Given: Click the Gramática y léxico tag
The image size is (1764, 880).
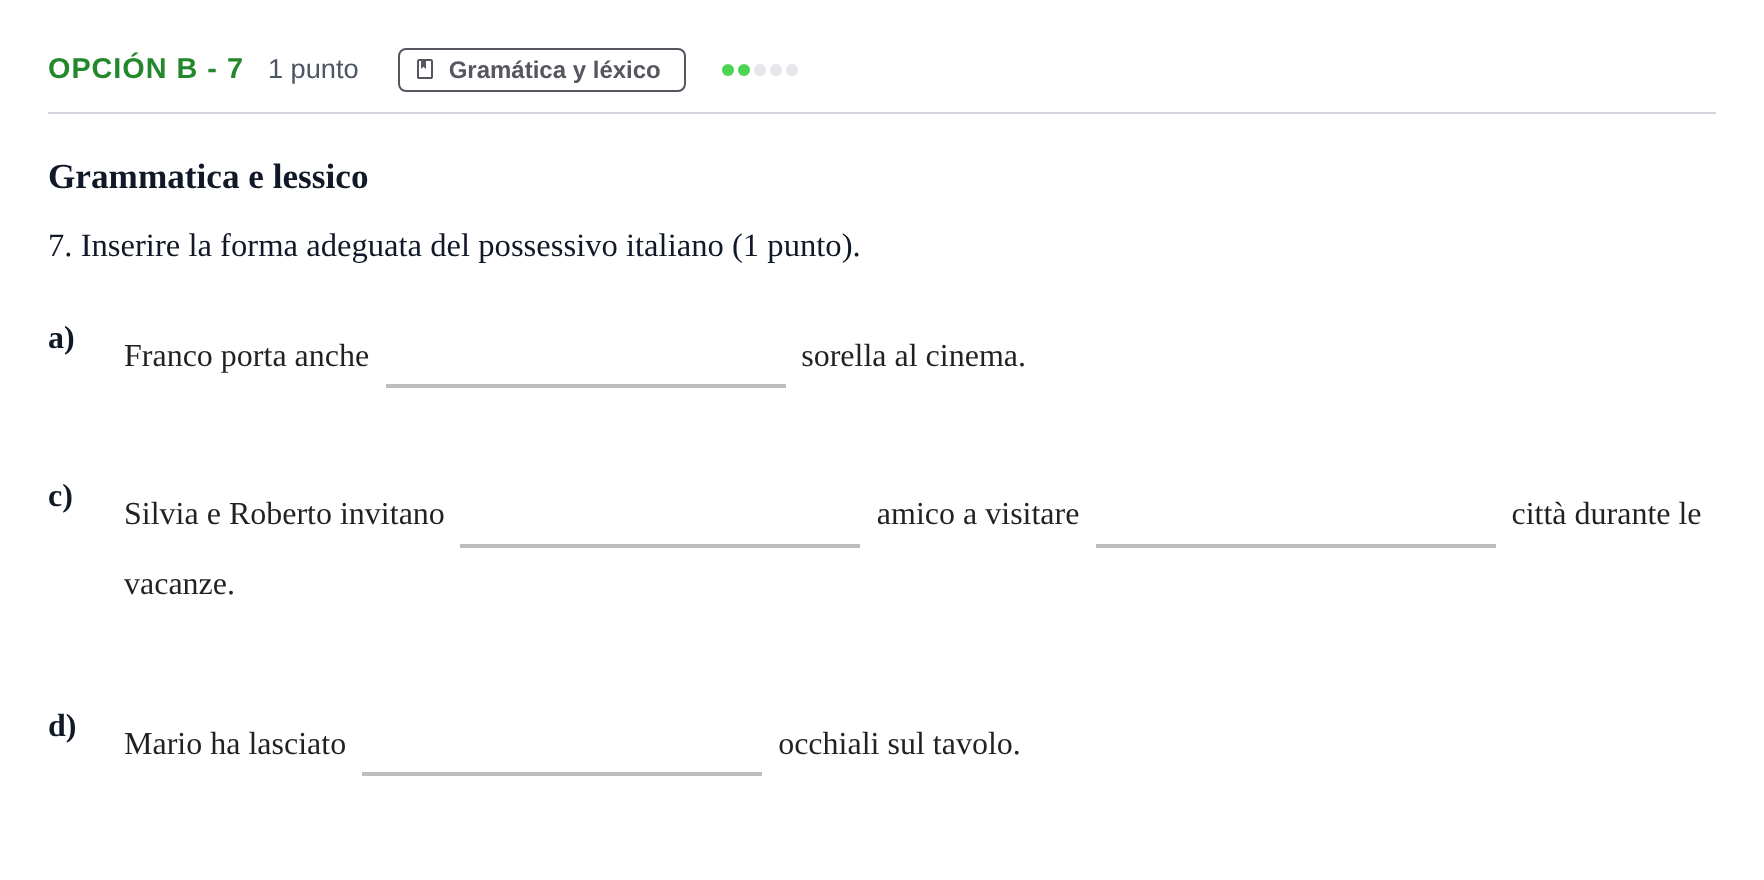Looking at the screenshot, I should click(542, 70).
